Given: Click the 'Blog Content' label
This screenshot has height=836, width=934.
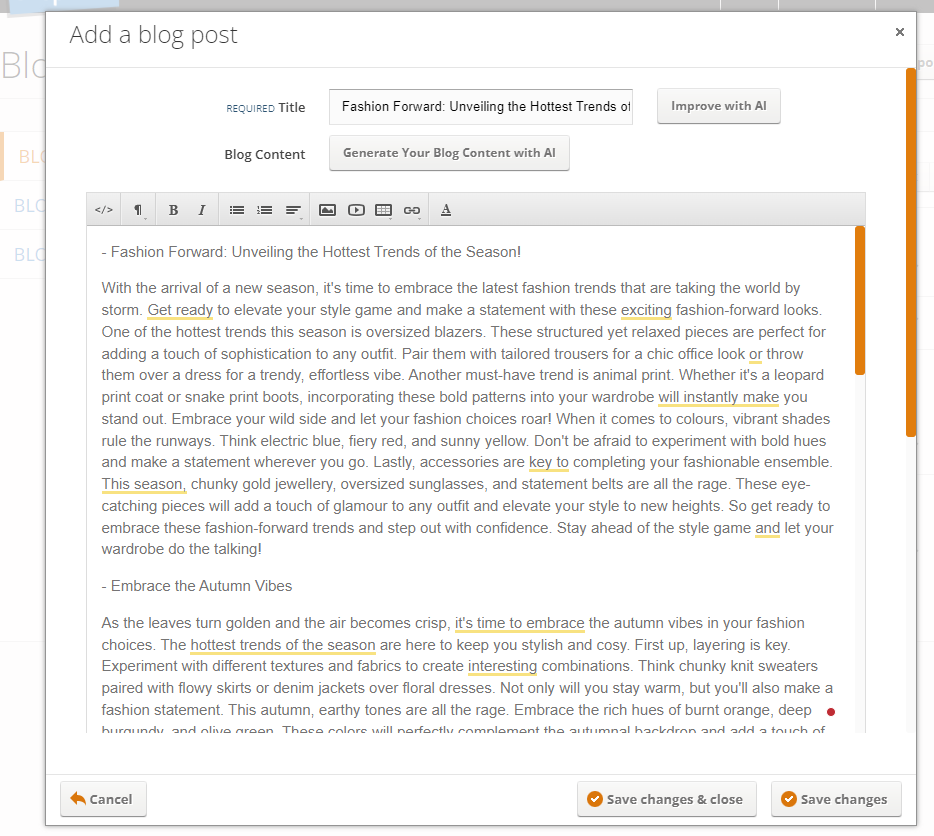Looking at the screenshot, I should tap(264, 154).
